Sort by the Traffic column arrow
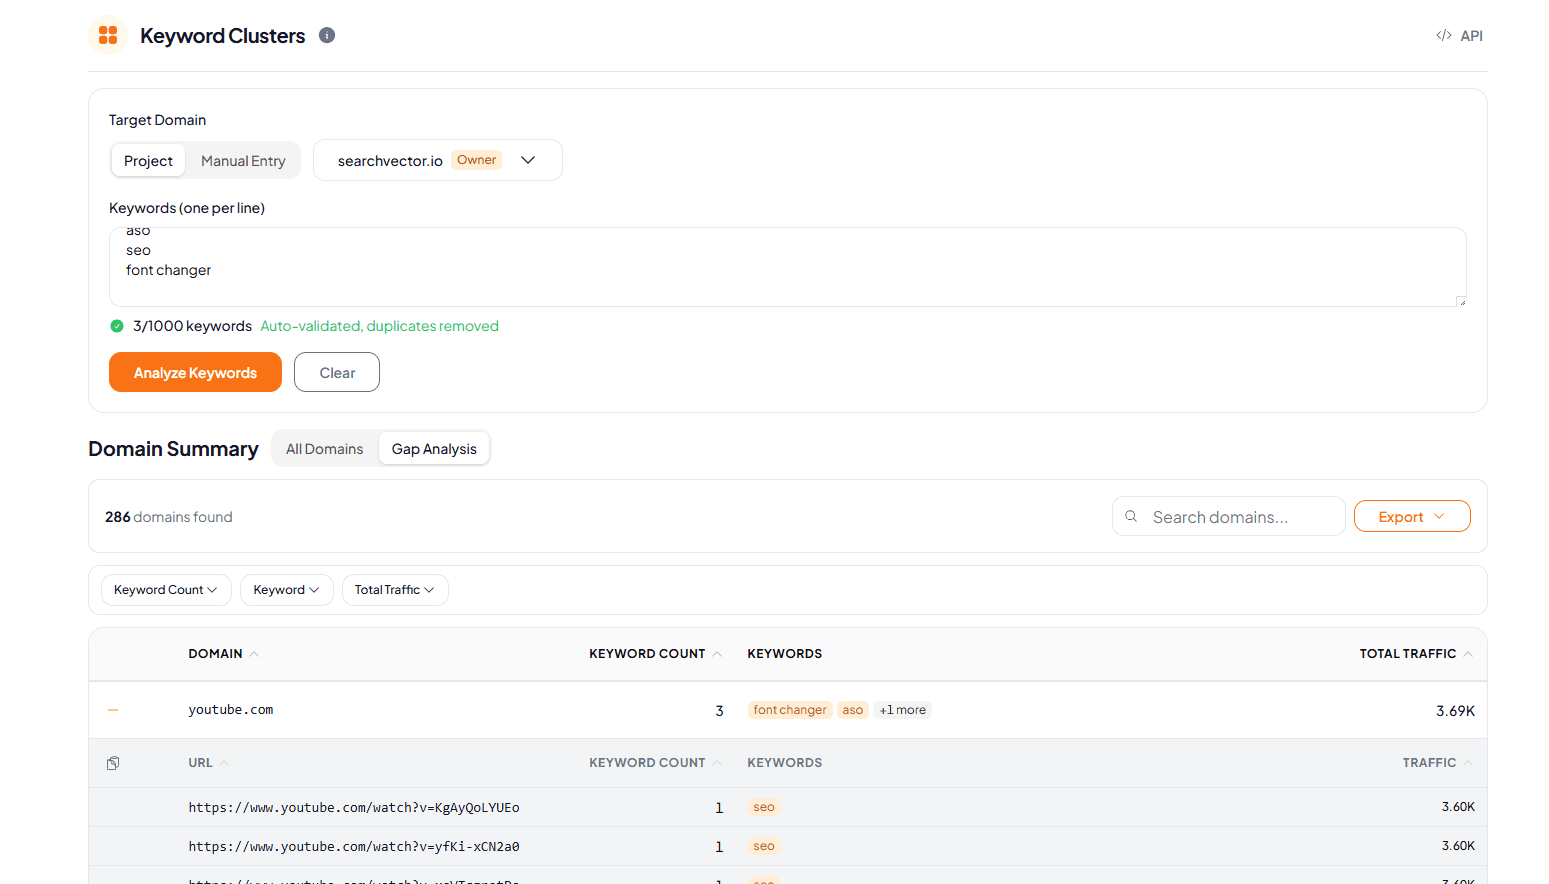 (1468, 763)
